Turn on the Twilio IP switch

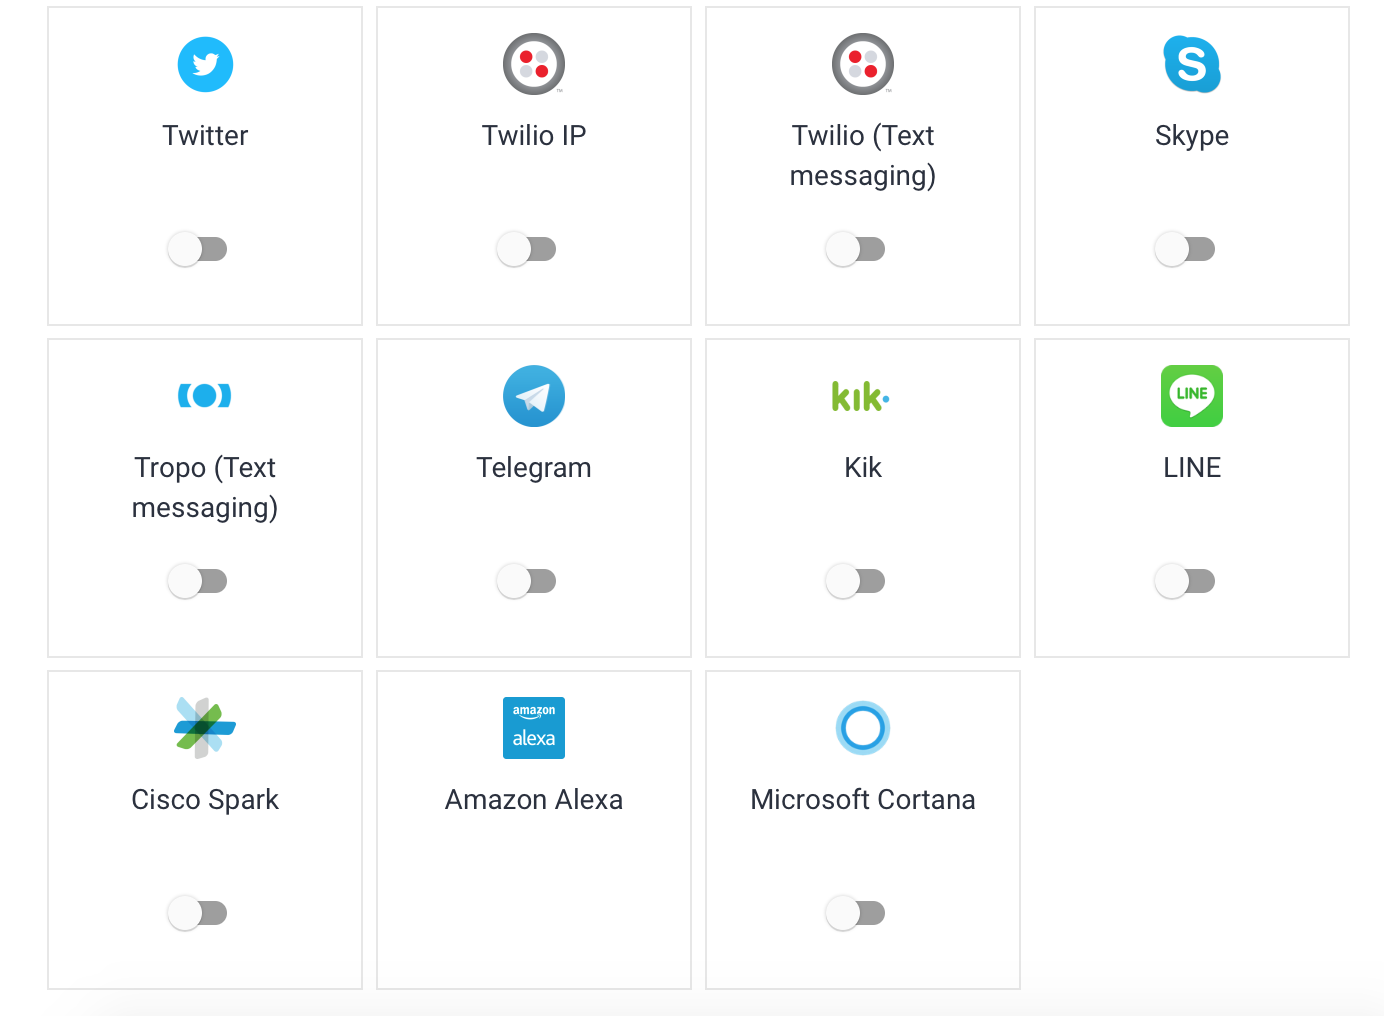pos(526,249)
